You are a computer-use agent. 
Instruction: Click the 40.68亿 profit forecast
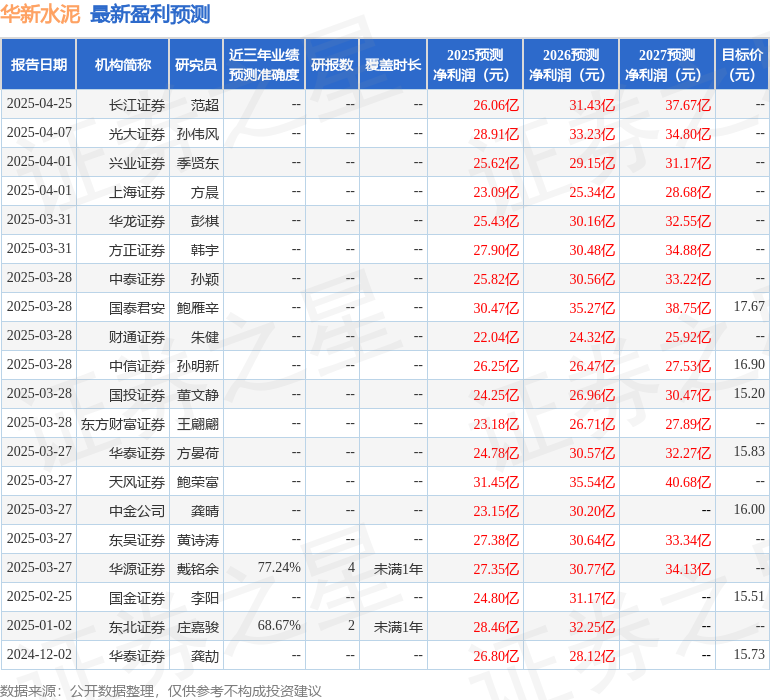click(x=688, y=482)
